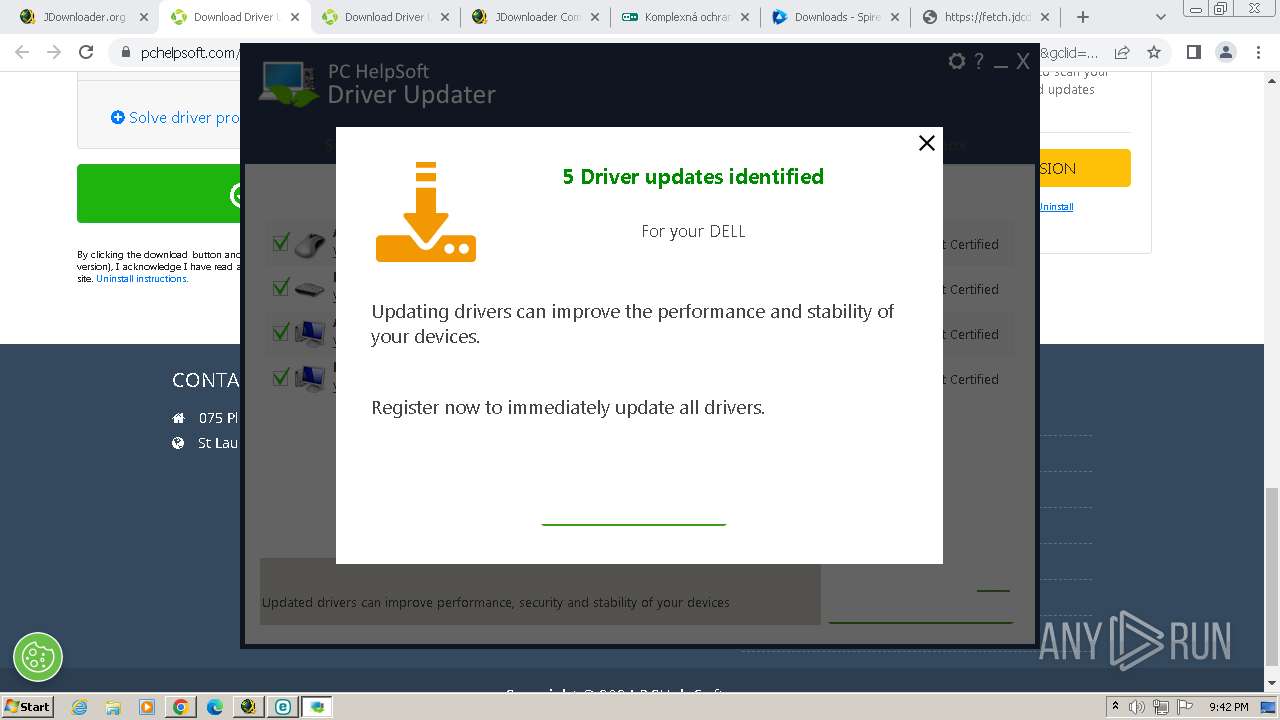Open Windows Start menu
The width and height of the screenshot is (1280, 720).
[x=28, y=706]
